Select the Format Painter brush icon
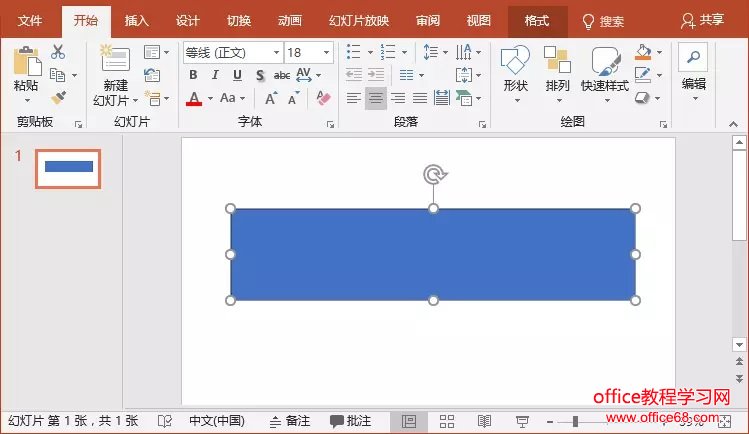The width and height of the screenshot is (749, 434). (58, 97)
